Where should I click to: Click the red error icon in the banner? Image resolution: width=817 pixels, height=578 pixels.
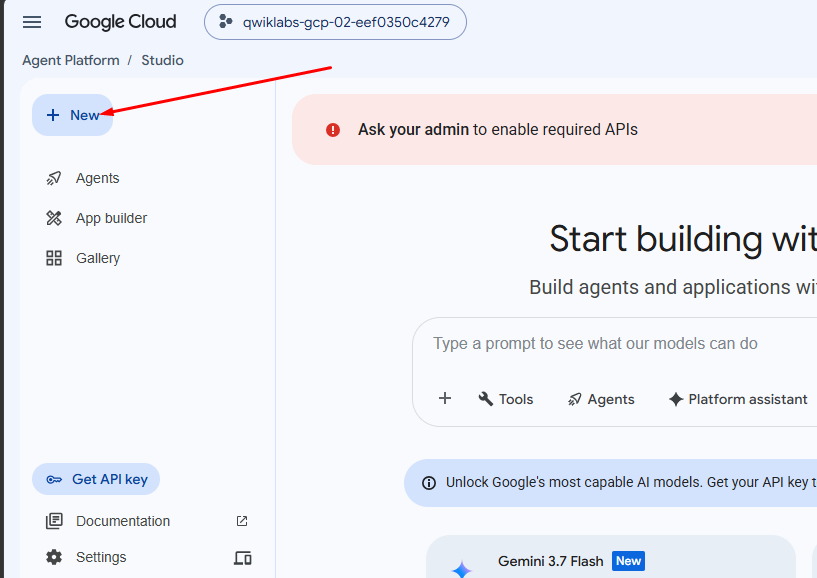point(333,130)
